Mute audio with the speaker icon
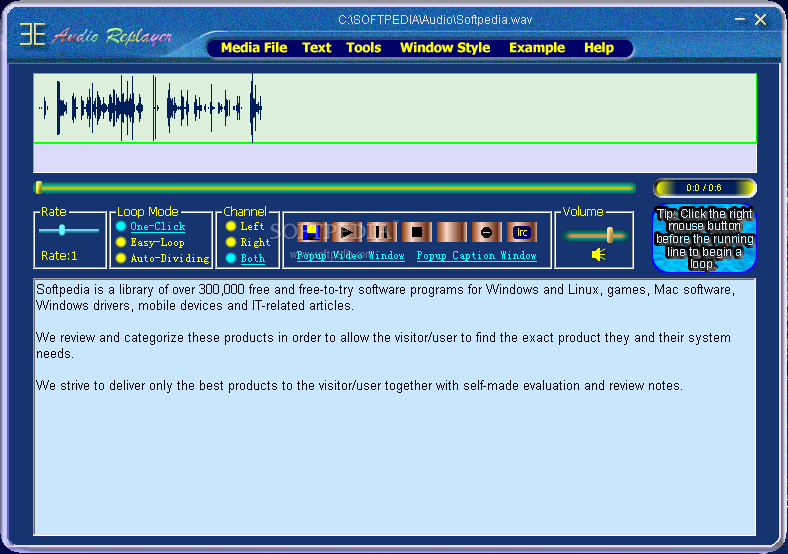 [x=598, y=254]
